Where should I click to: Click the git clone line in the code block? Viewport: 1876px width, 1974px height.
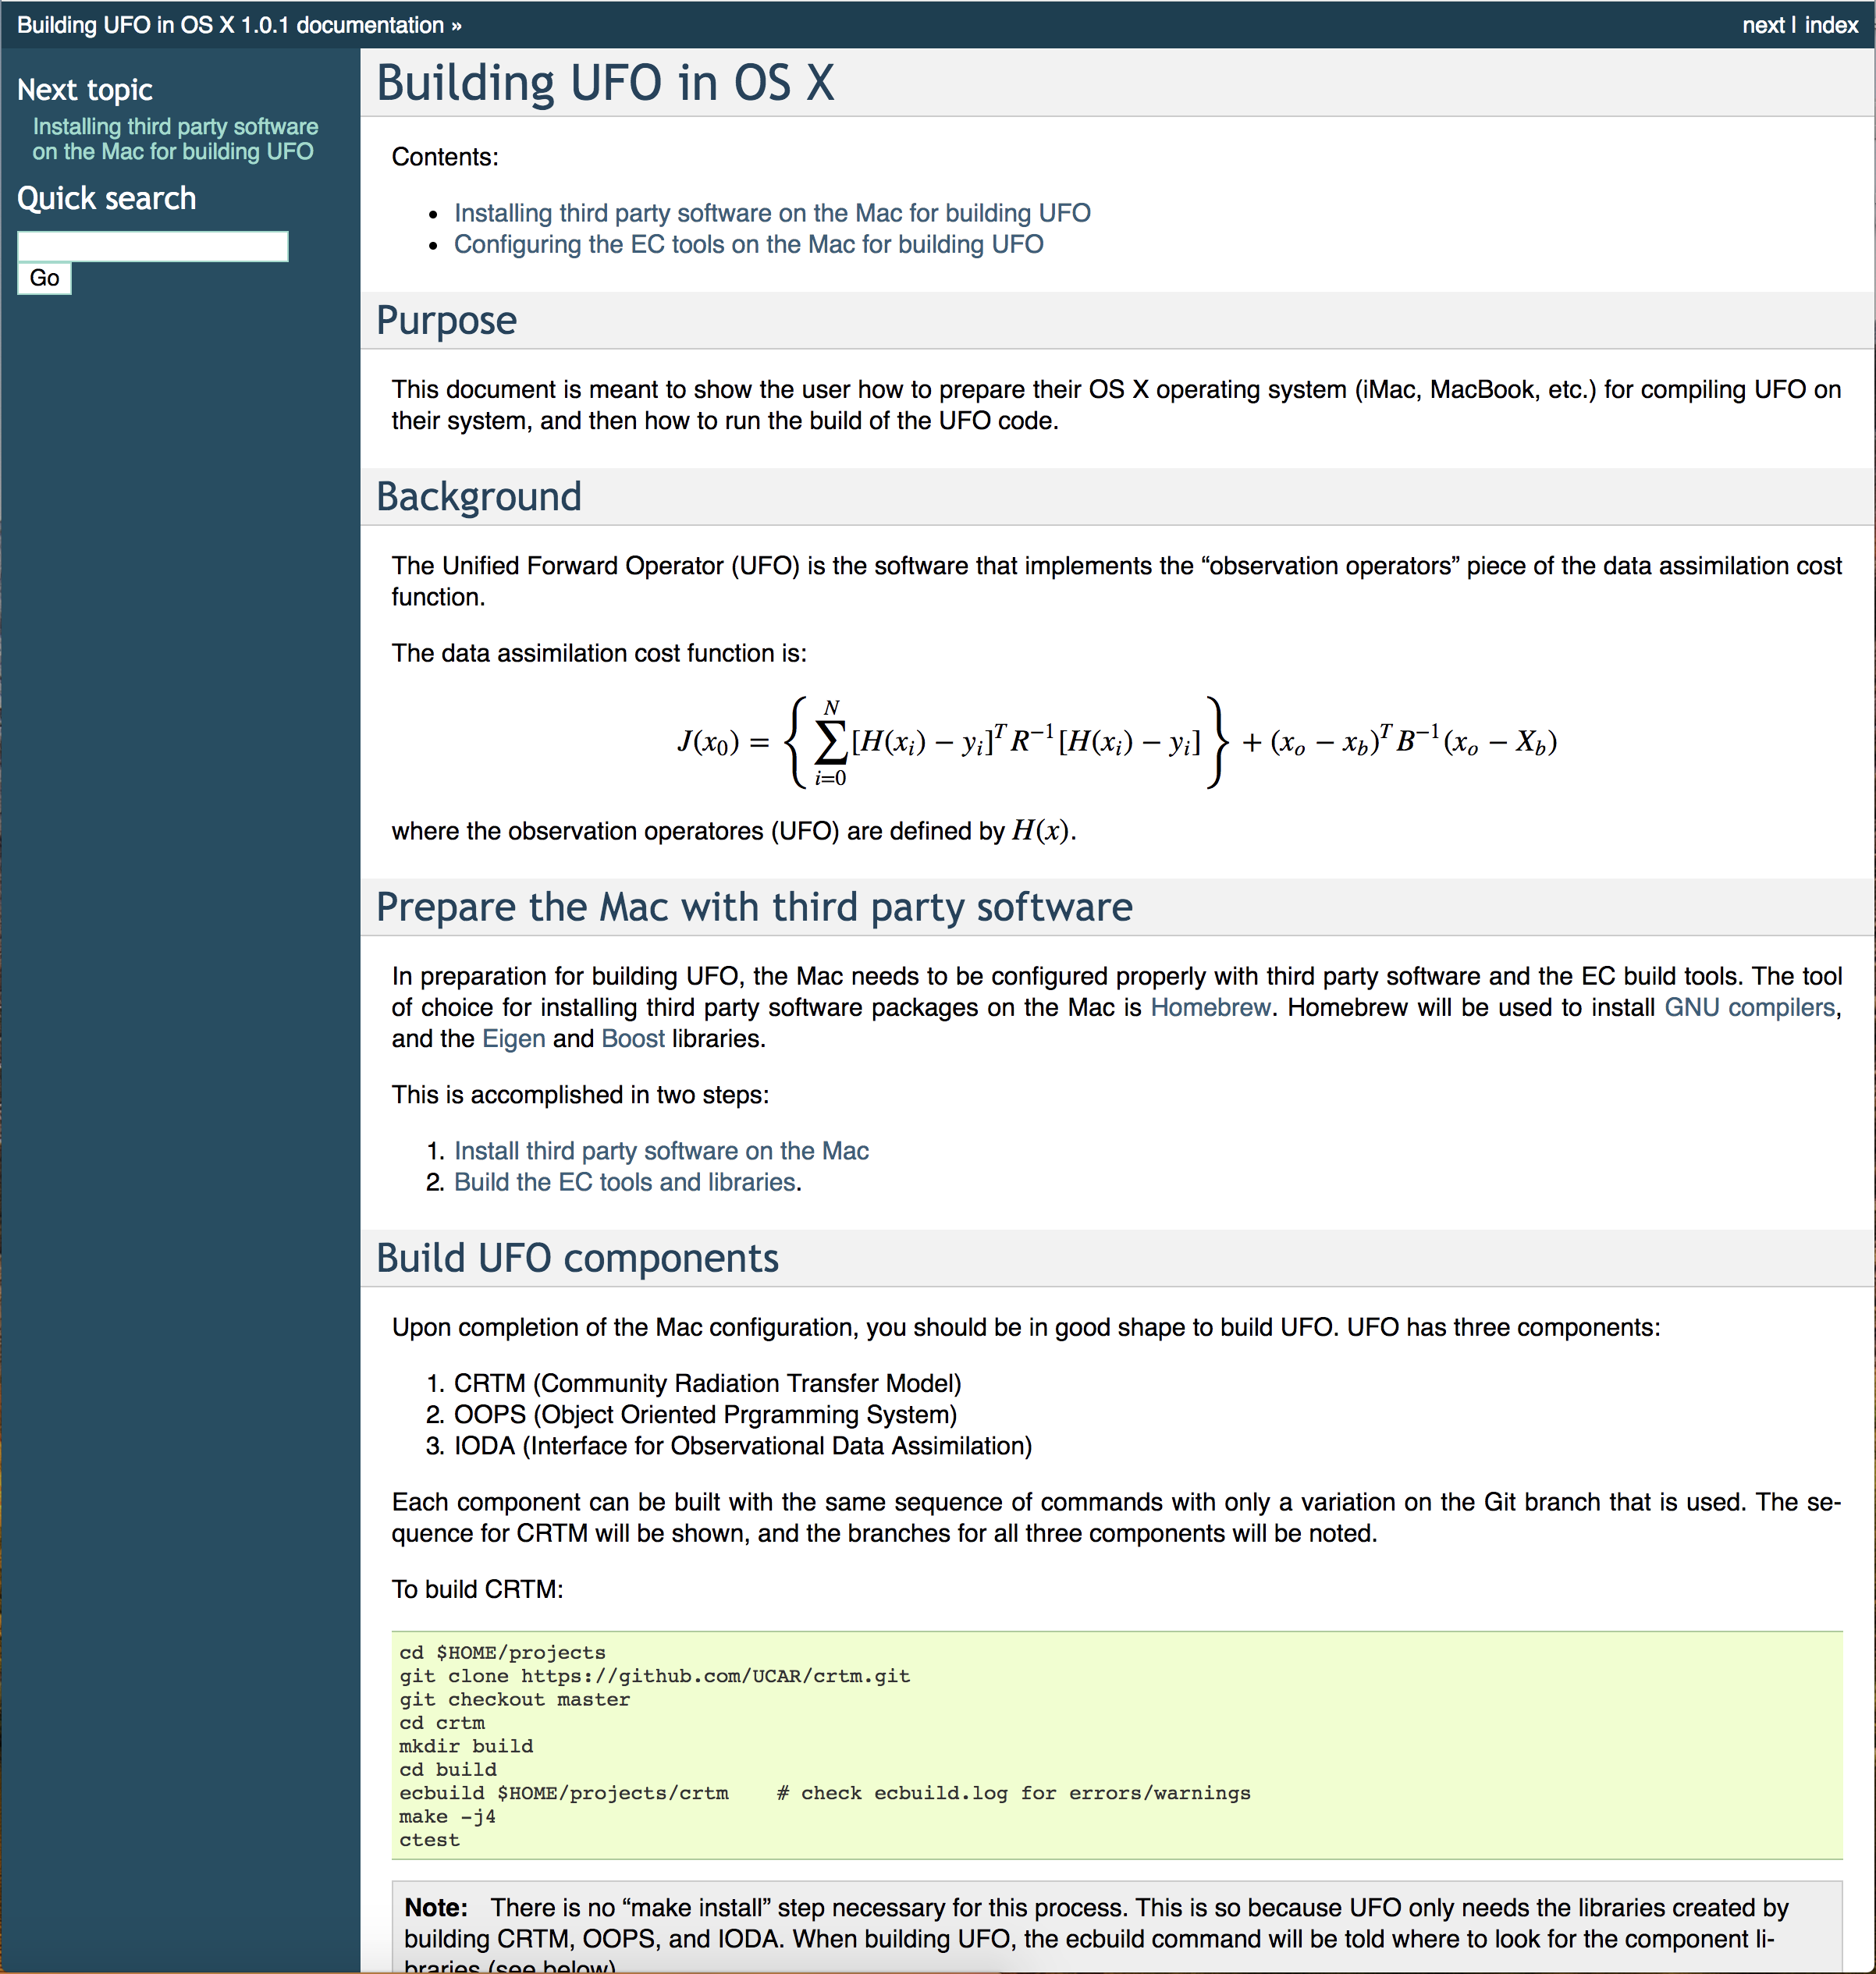click(x=655, y=1676)
